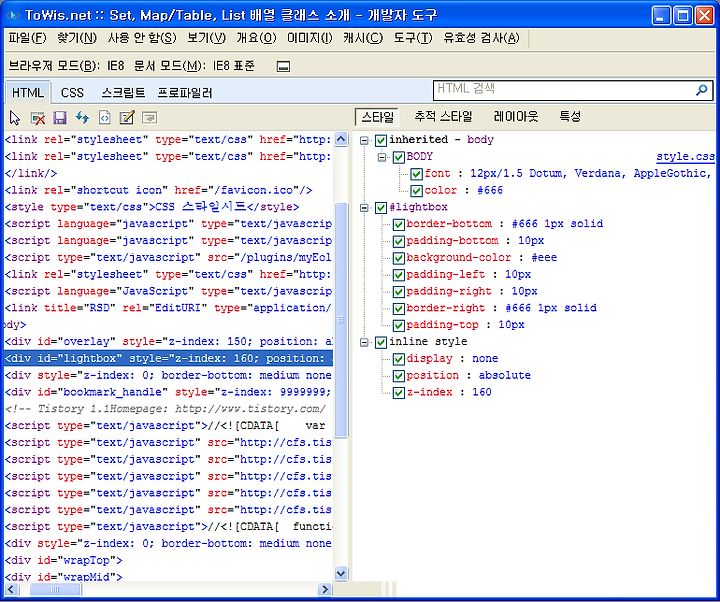Uncheck the BODY selector checkbox

click(398, 157)
